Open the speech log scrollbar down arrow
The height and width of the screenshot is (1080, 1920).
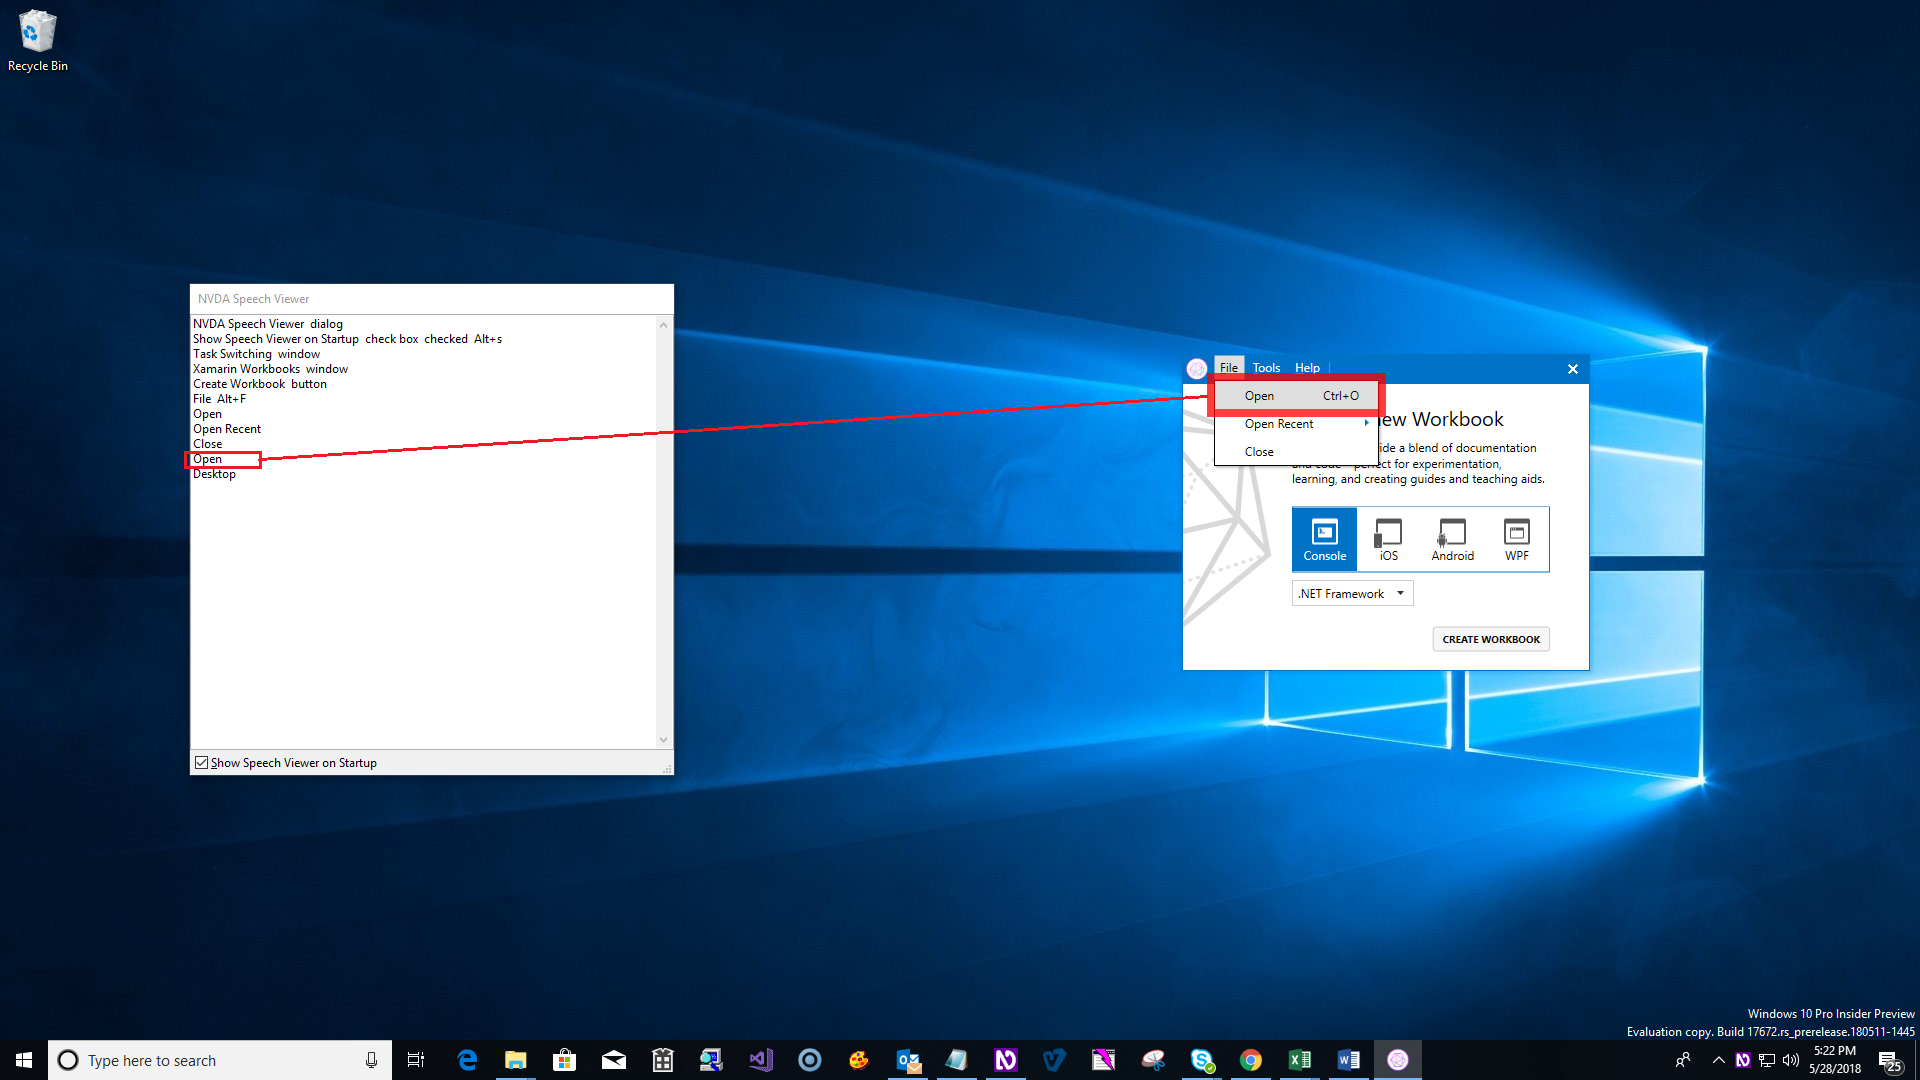point(663,739)
